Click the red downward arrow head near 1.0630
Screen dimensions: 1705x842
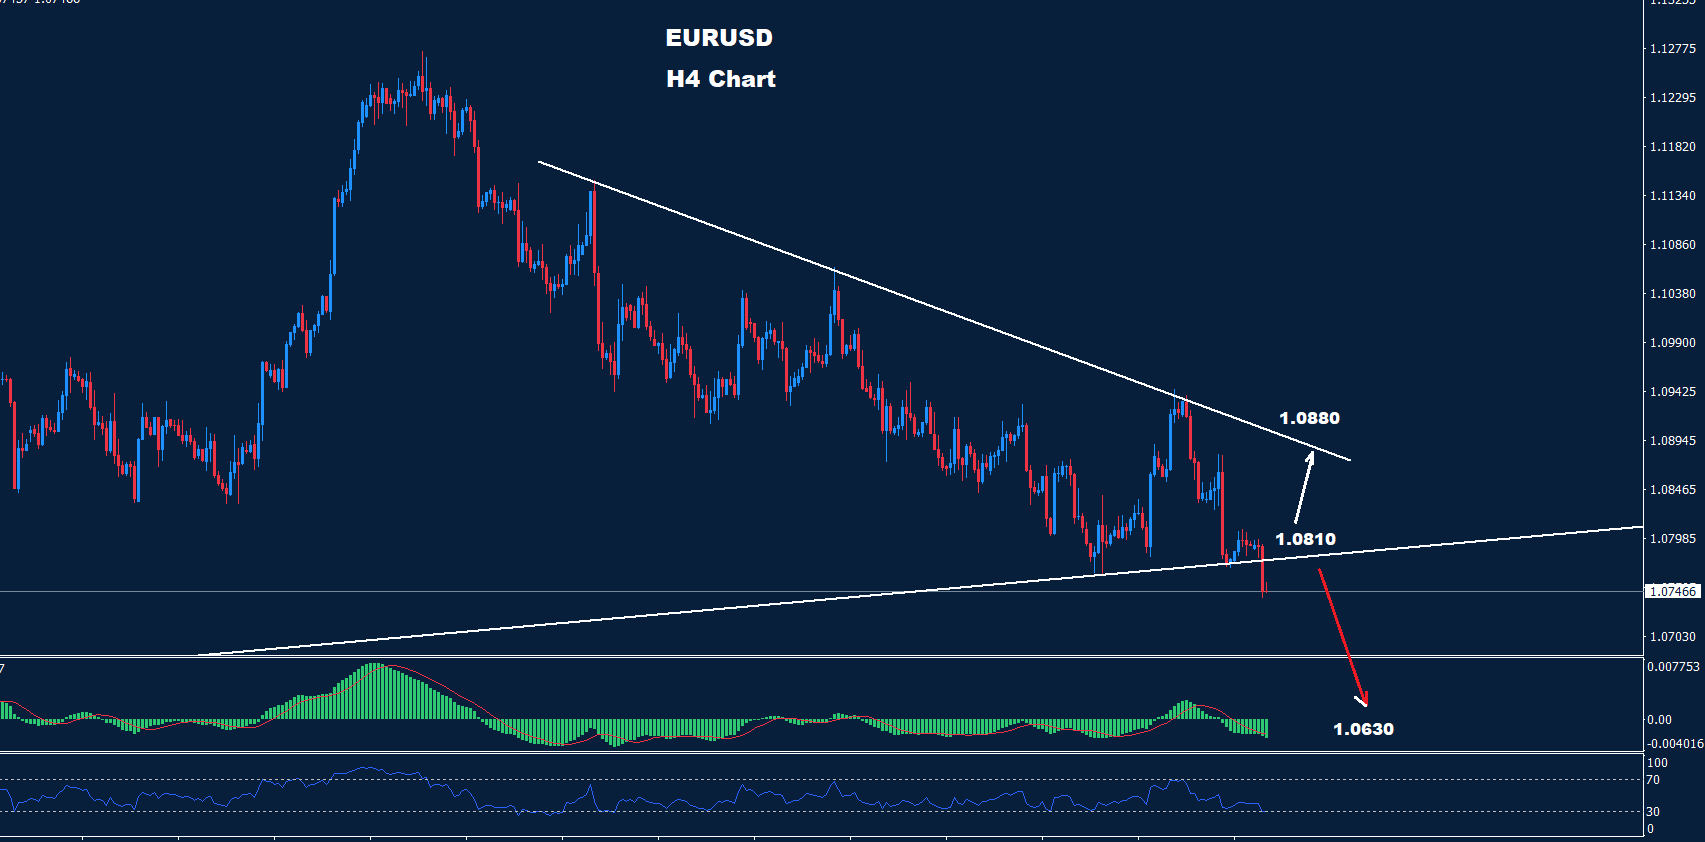(x=1362, y=700)
